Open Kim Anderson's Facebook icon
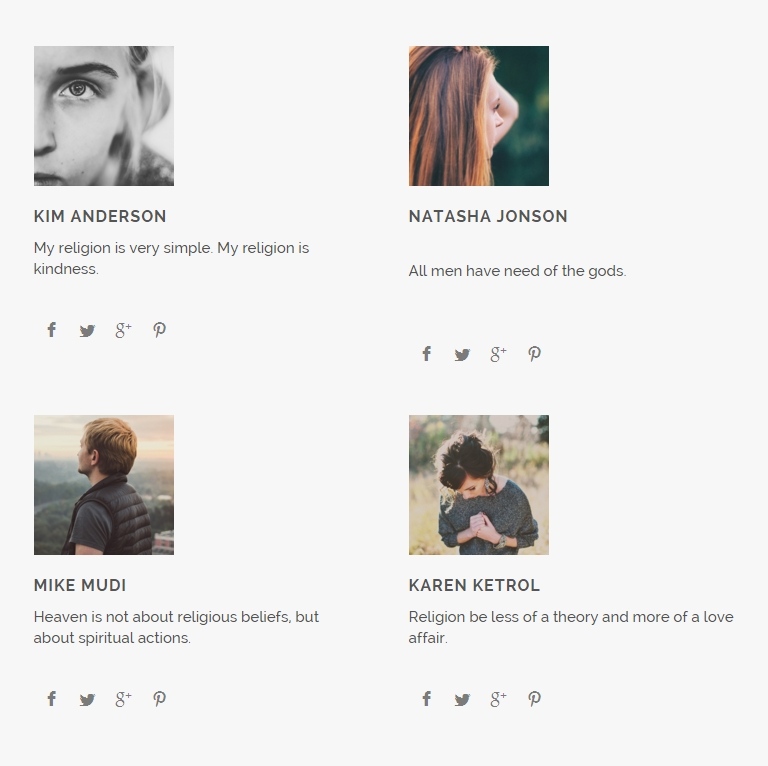Viewport: 768px width, 766px height. 51,330
